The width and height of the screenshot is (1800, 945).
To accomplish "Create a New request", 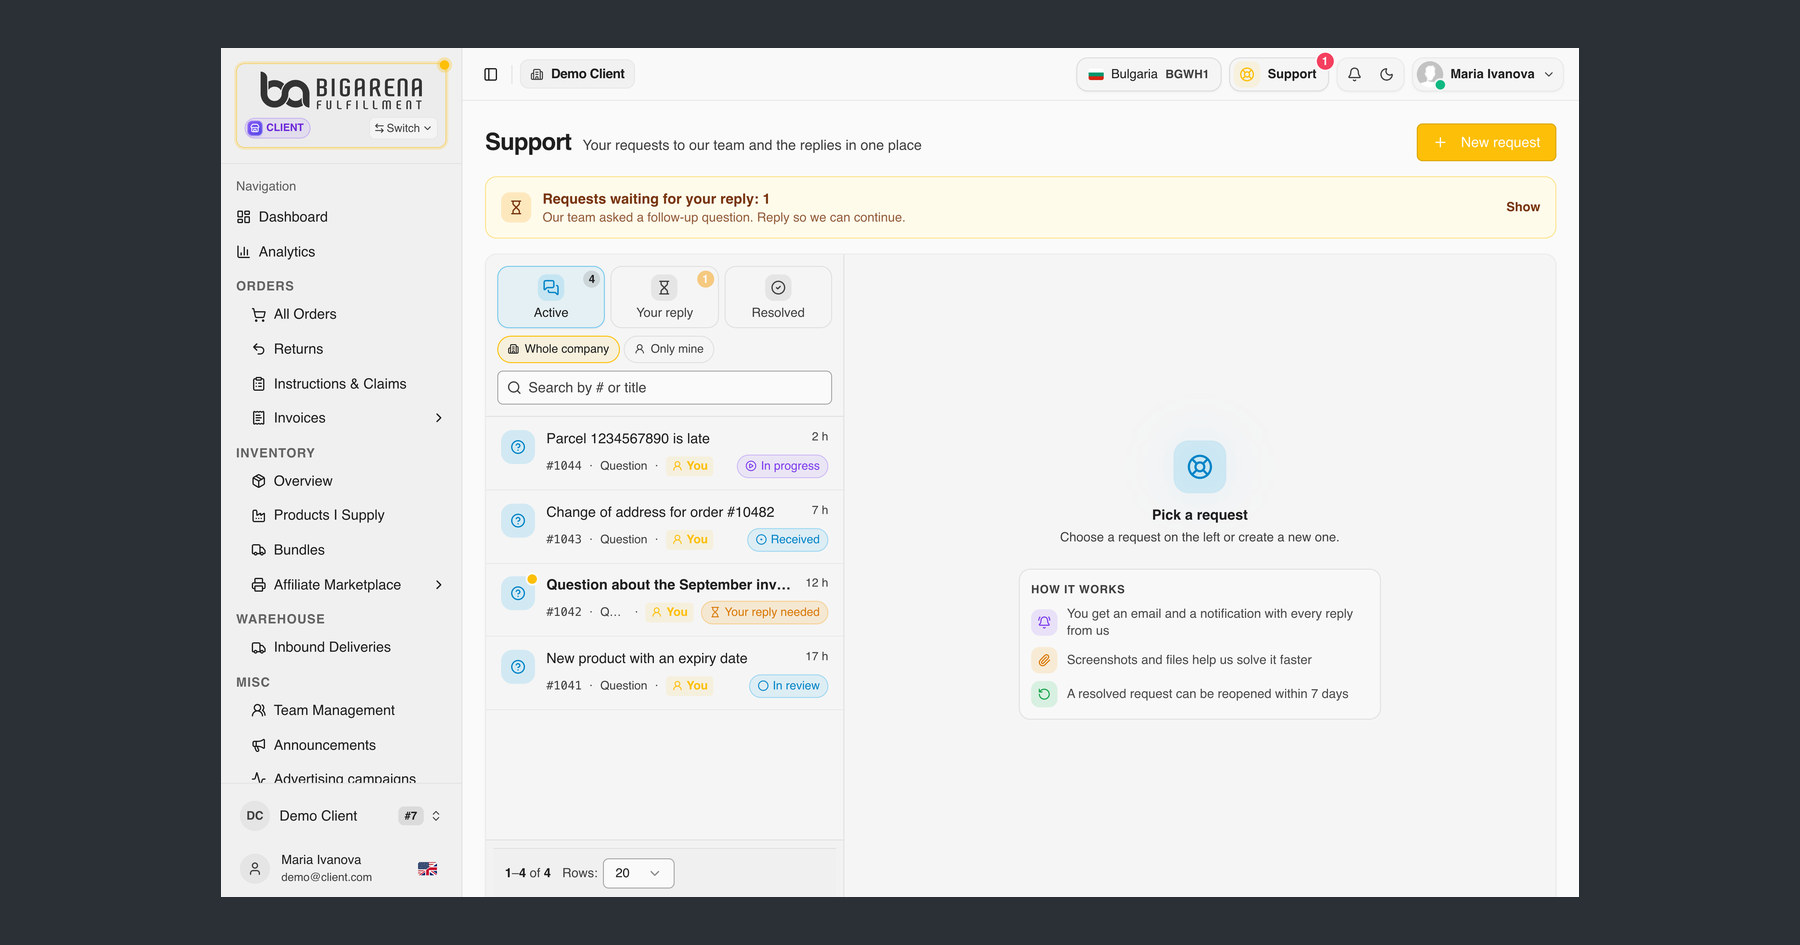I will point(1486,142).
